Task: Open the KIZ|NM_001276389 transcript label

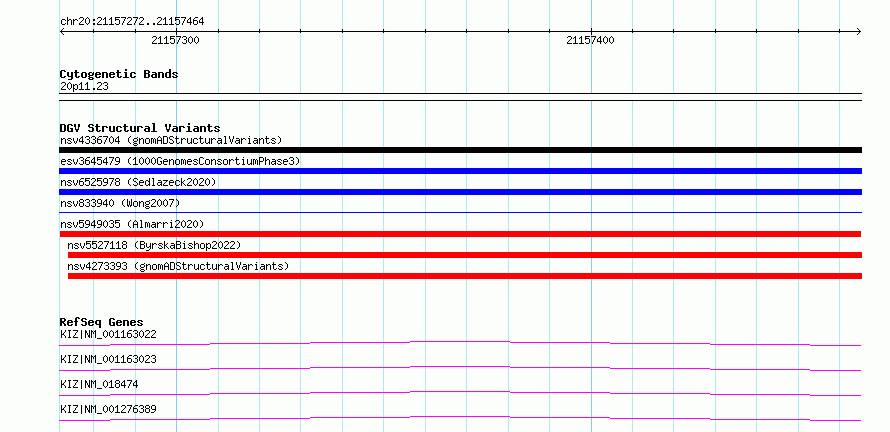Action: [x=108, y=409]
